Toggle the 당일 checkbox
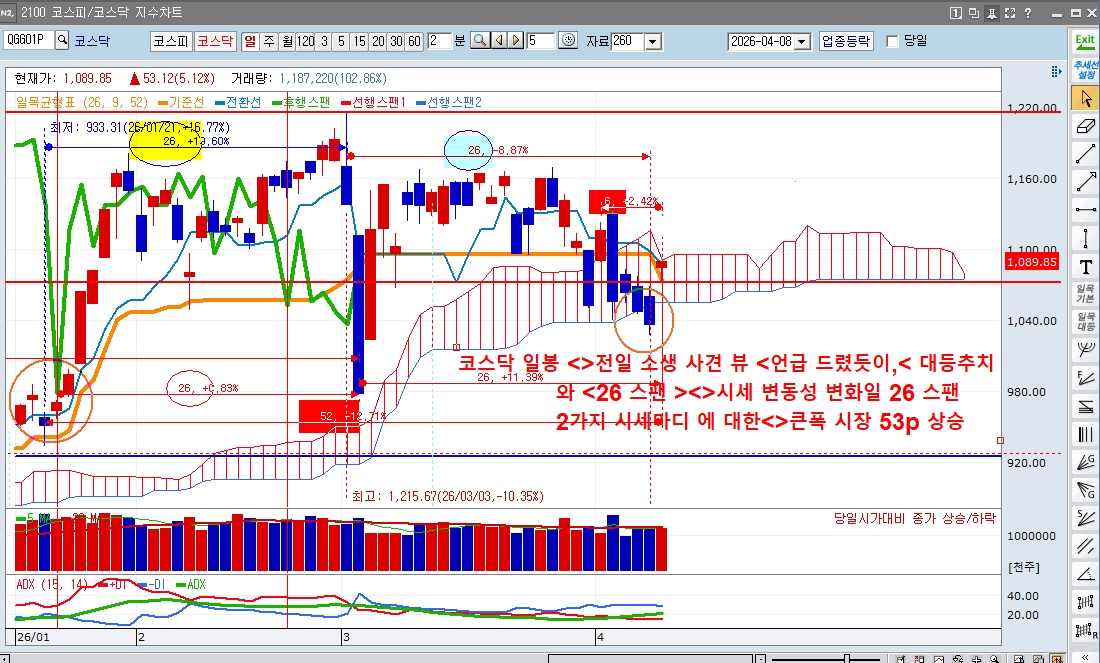This screenshot has height=663, width=1100. coord(892,41)
